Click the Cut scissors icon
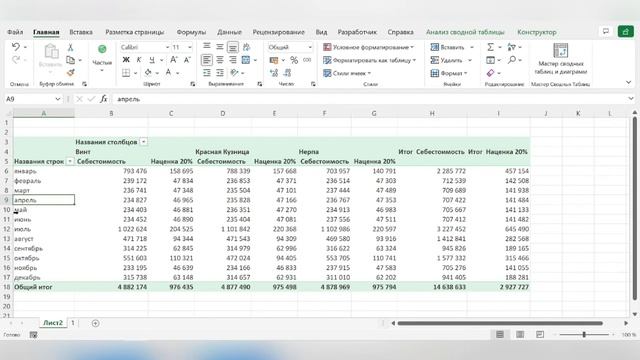The width and height of the screenshot is (640, 360). (x=70, y=47)
